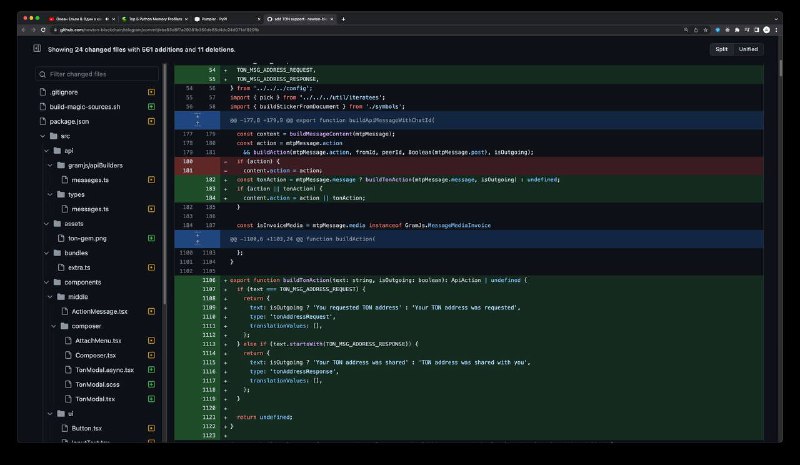Click the modified status icon beside AttachMenu.tsx
The width and height of the screenshot is (800, 465).
point(152,340)
